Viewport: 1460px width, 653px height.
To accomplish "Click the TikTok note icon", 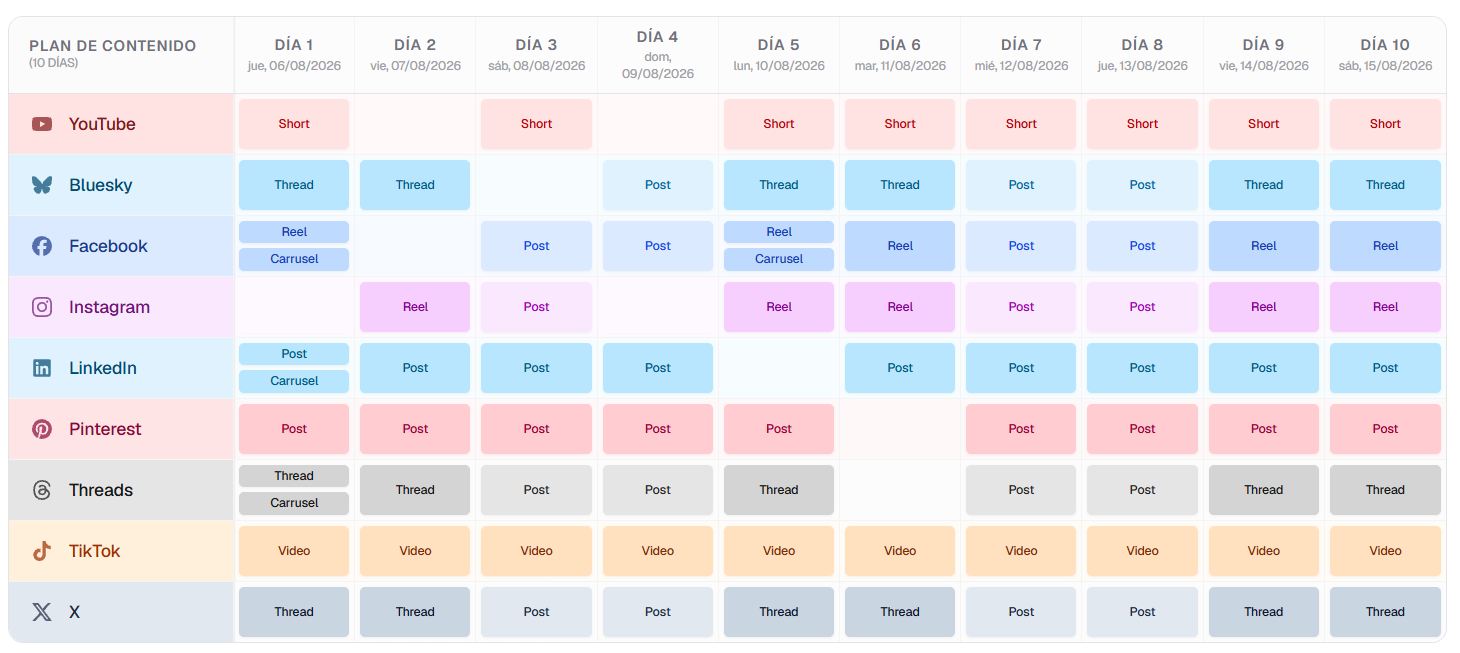I will pos(42,551).
